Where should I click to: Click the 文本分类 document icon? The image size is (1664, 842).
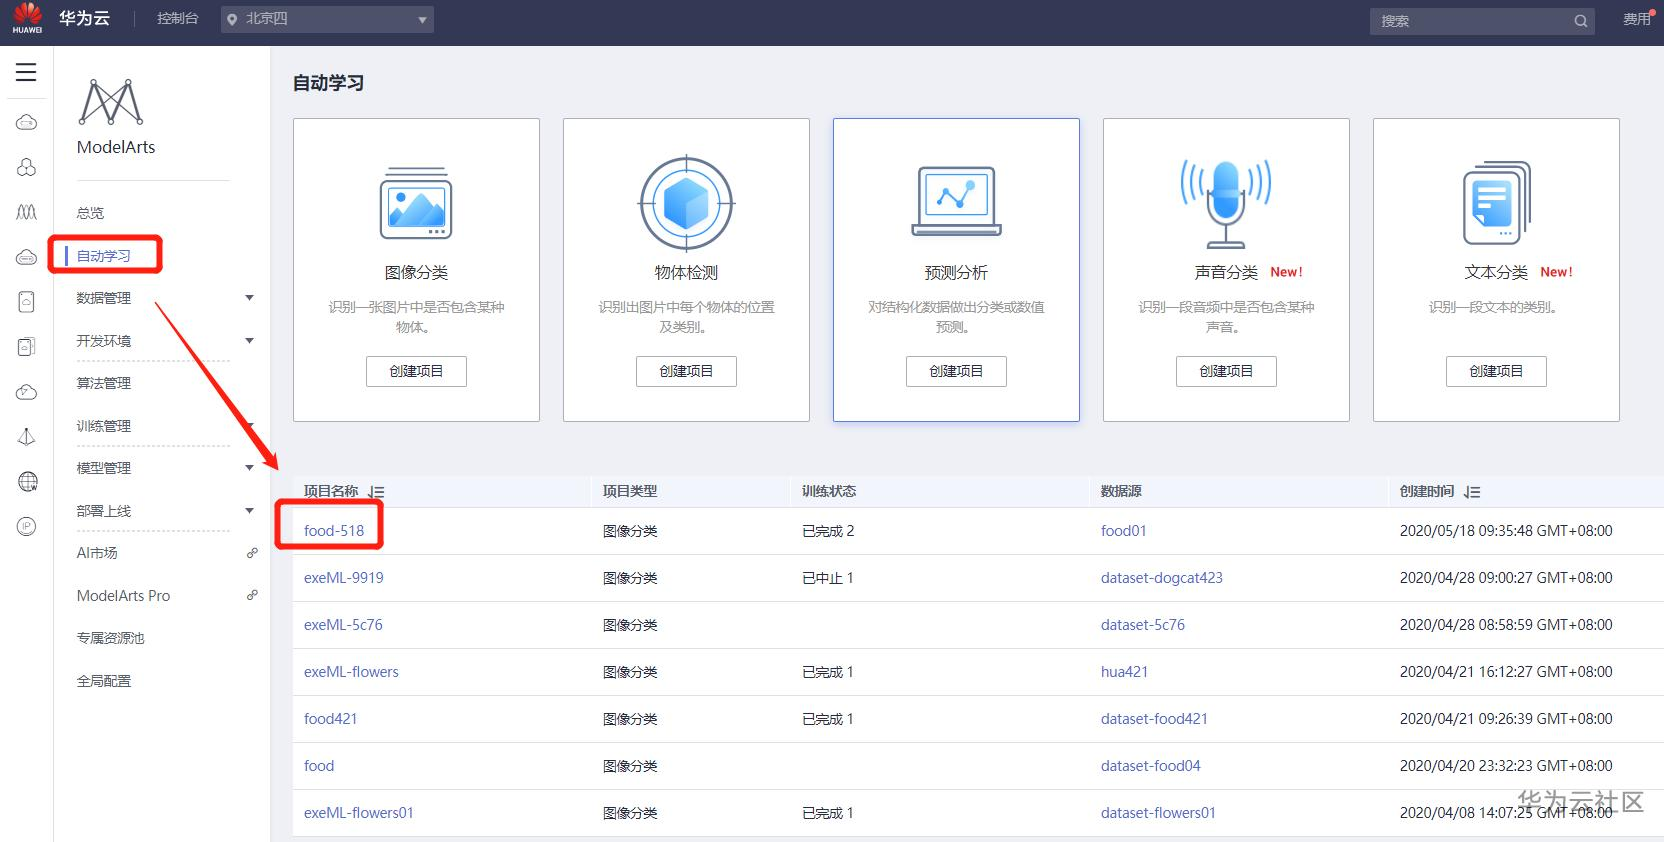tap(1496, 203)
